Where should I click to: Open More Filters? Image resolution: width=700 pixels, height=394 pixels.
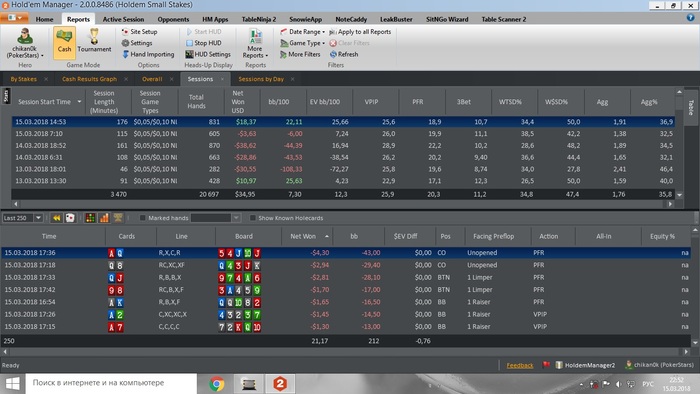tap(300, 54)
